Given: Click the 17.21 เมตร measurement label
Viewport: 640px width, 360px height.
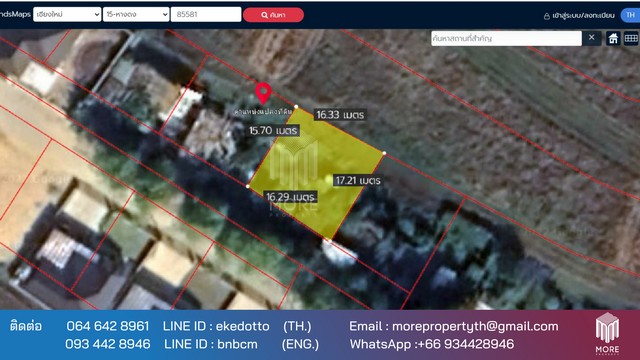Looking at the screenshot, I should [358, 180].
